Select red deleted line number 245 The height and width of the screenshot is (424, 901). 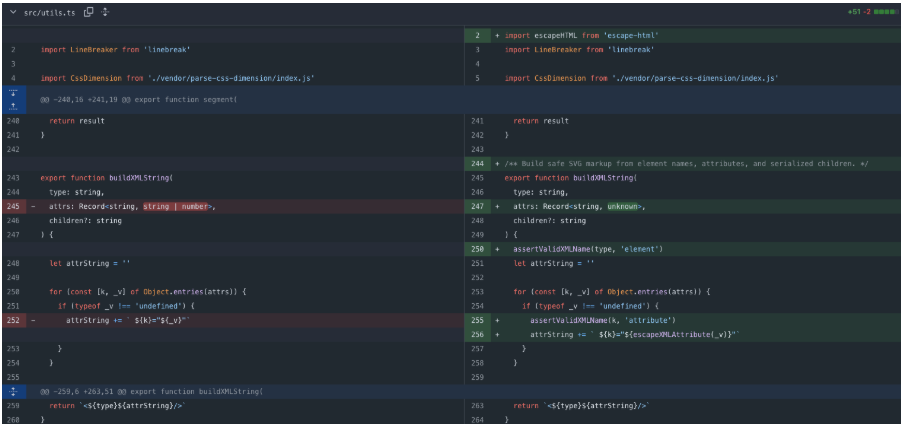tap(14, 206)
